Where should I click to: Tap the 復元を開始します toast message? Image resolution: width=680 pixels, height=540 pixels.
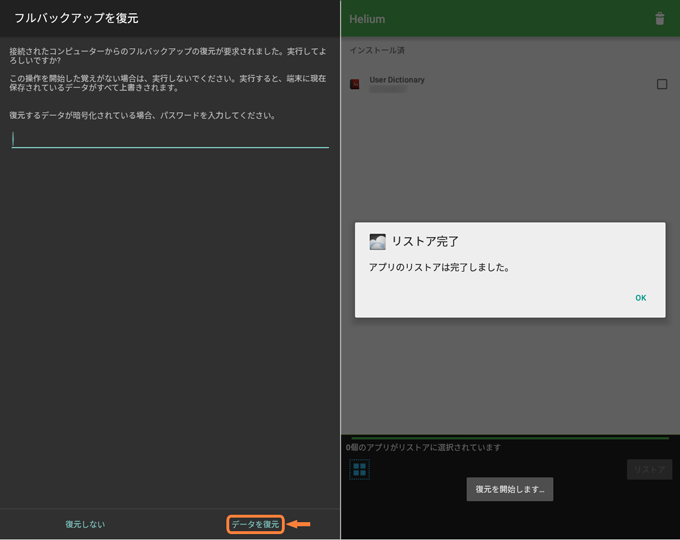[510, 489]
